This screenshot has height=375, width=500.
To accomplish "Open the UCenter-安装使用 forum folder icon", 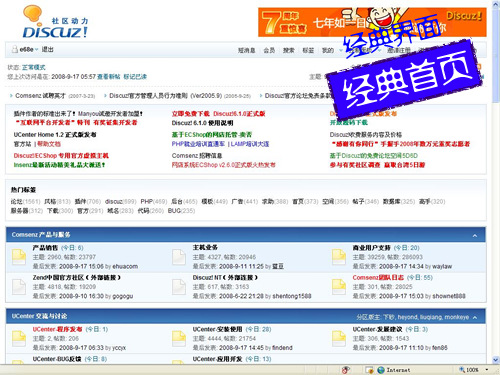I will pyautogui.click(x=179, y=339).
